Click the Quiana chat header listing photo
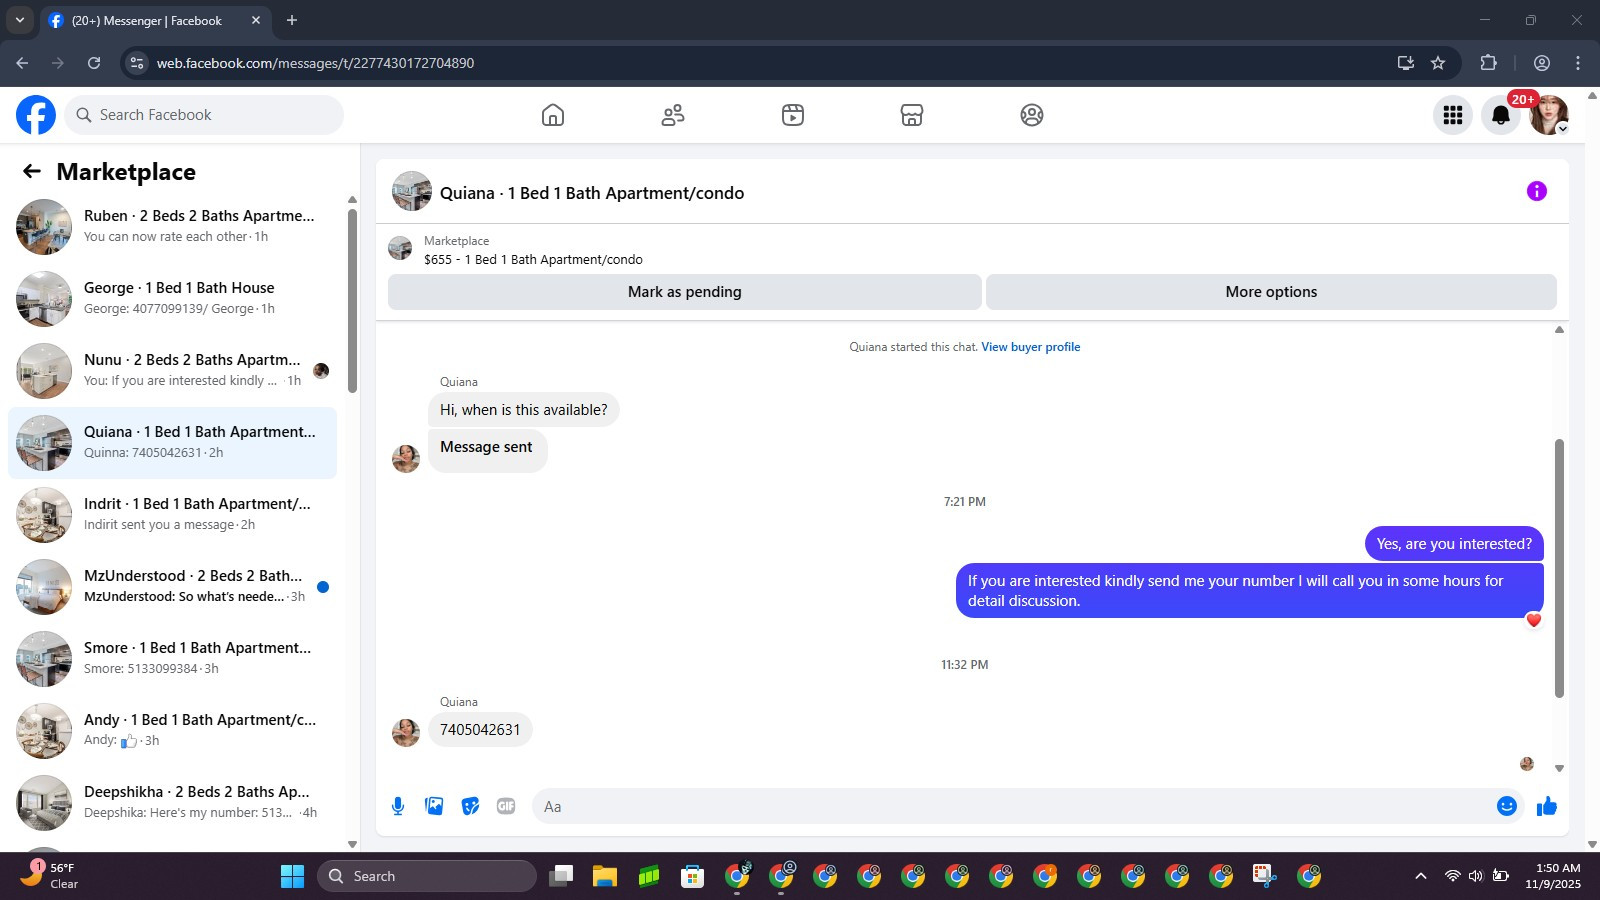The width and height of the screenshot is (1600, 900). (x=412, y=191)
